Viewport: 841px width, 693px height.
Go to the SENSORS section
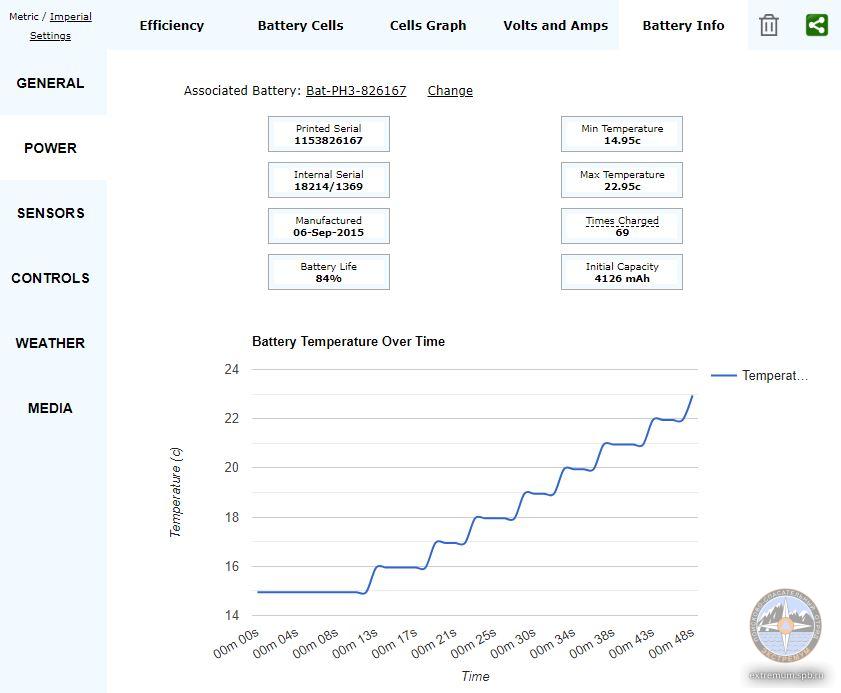tap(50, 213)
